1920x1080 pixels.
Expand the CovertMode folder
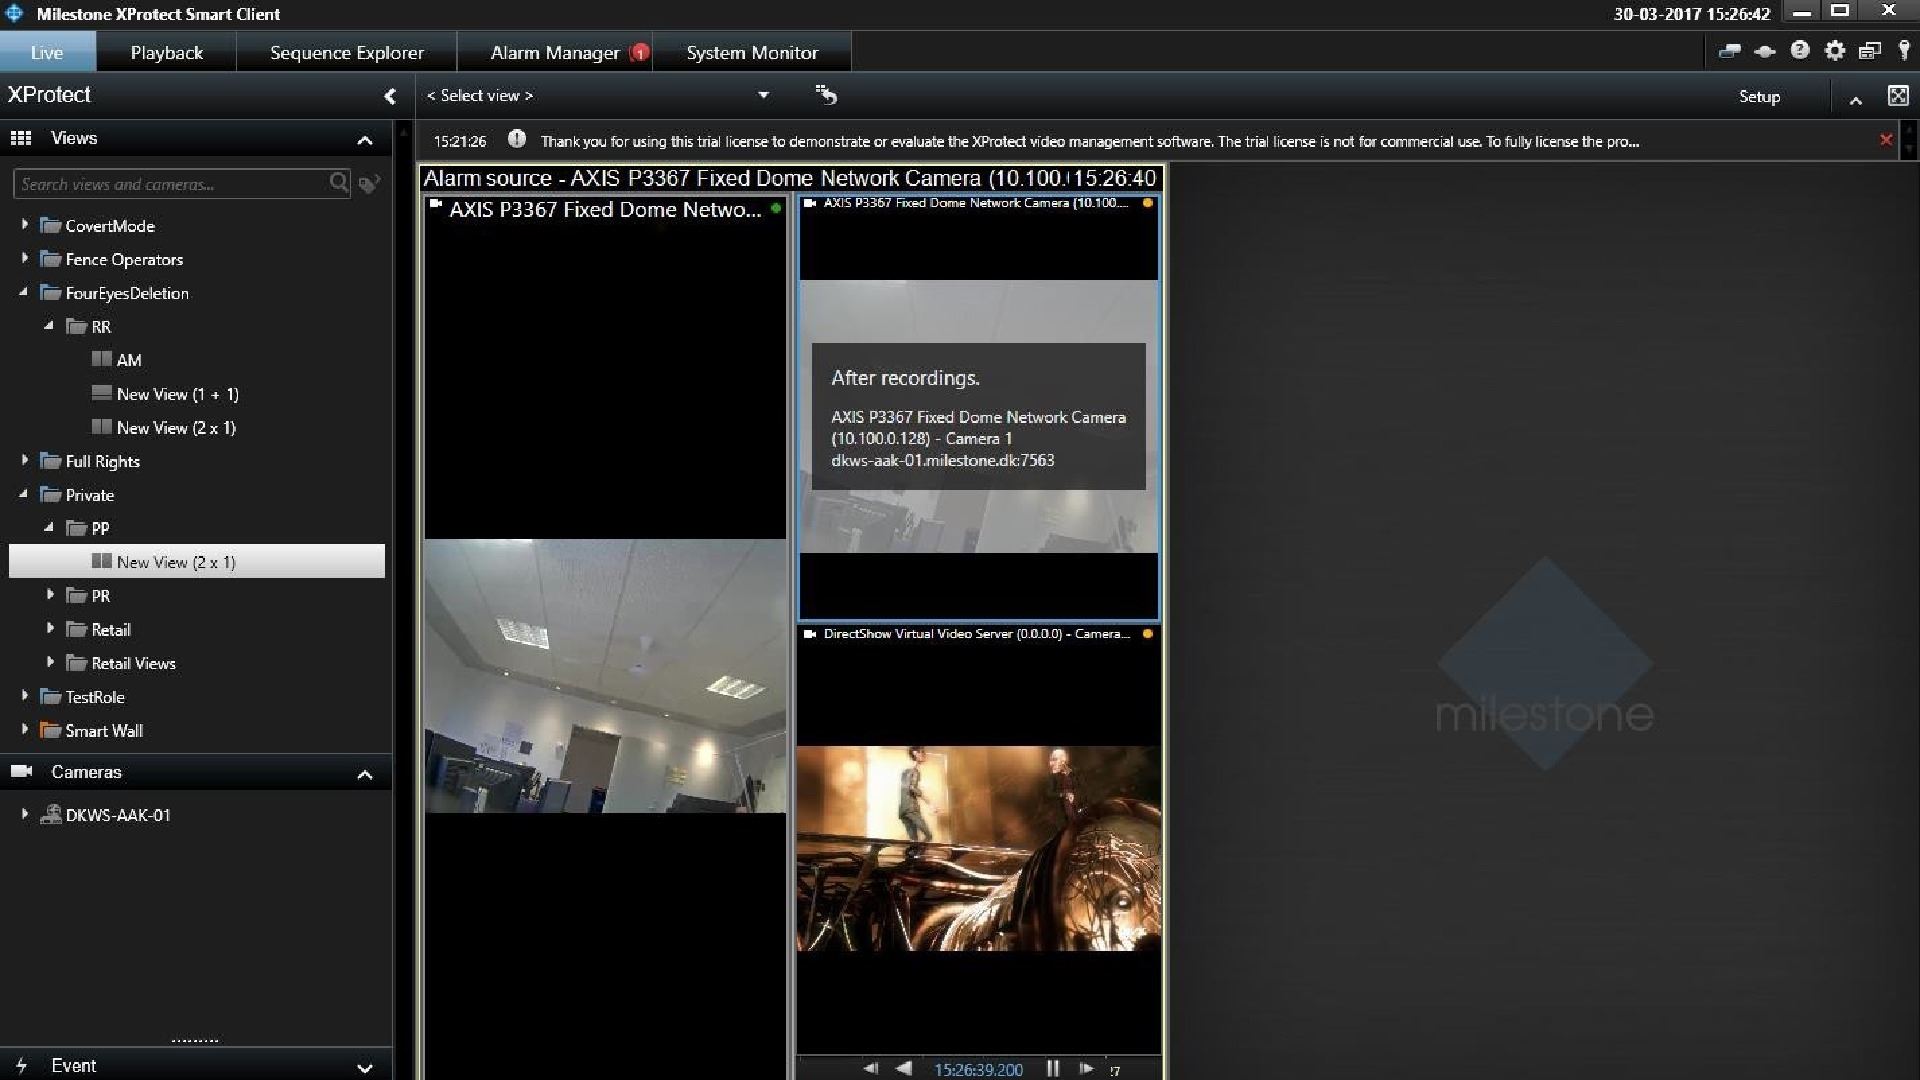pyautogui.click(x=25, y=225)
